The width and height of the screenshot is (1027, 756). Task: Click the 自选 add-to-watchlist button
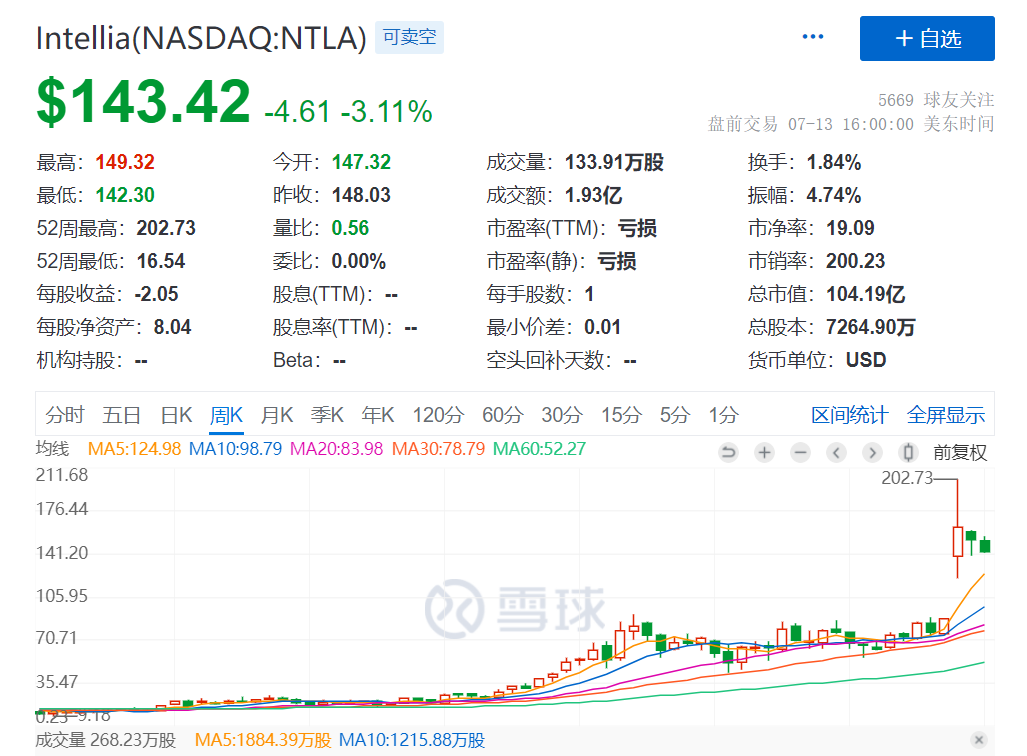click(x=927, y=39)
